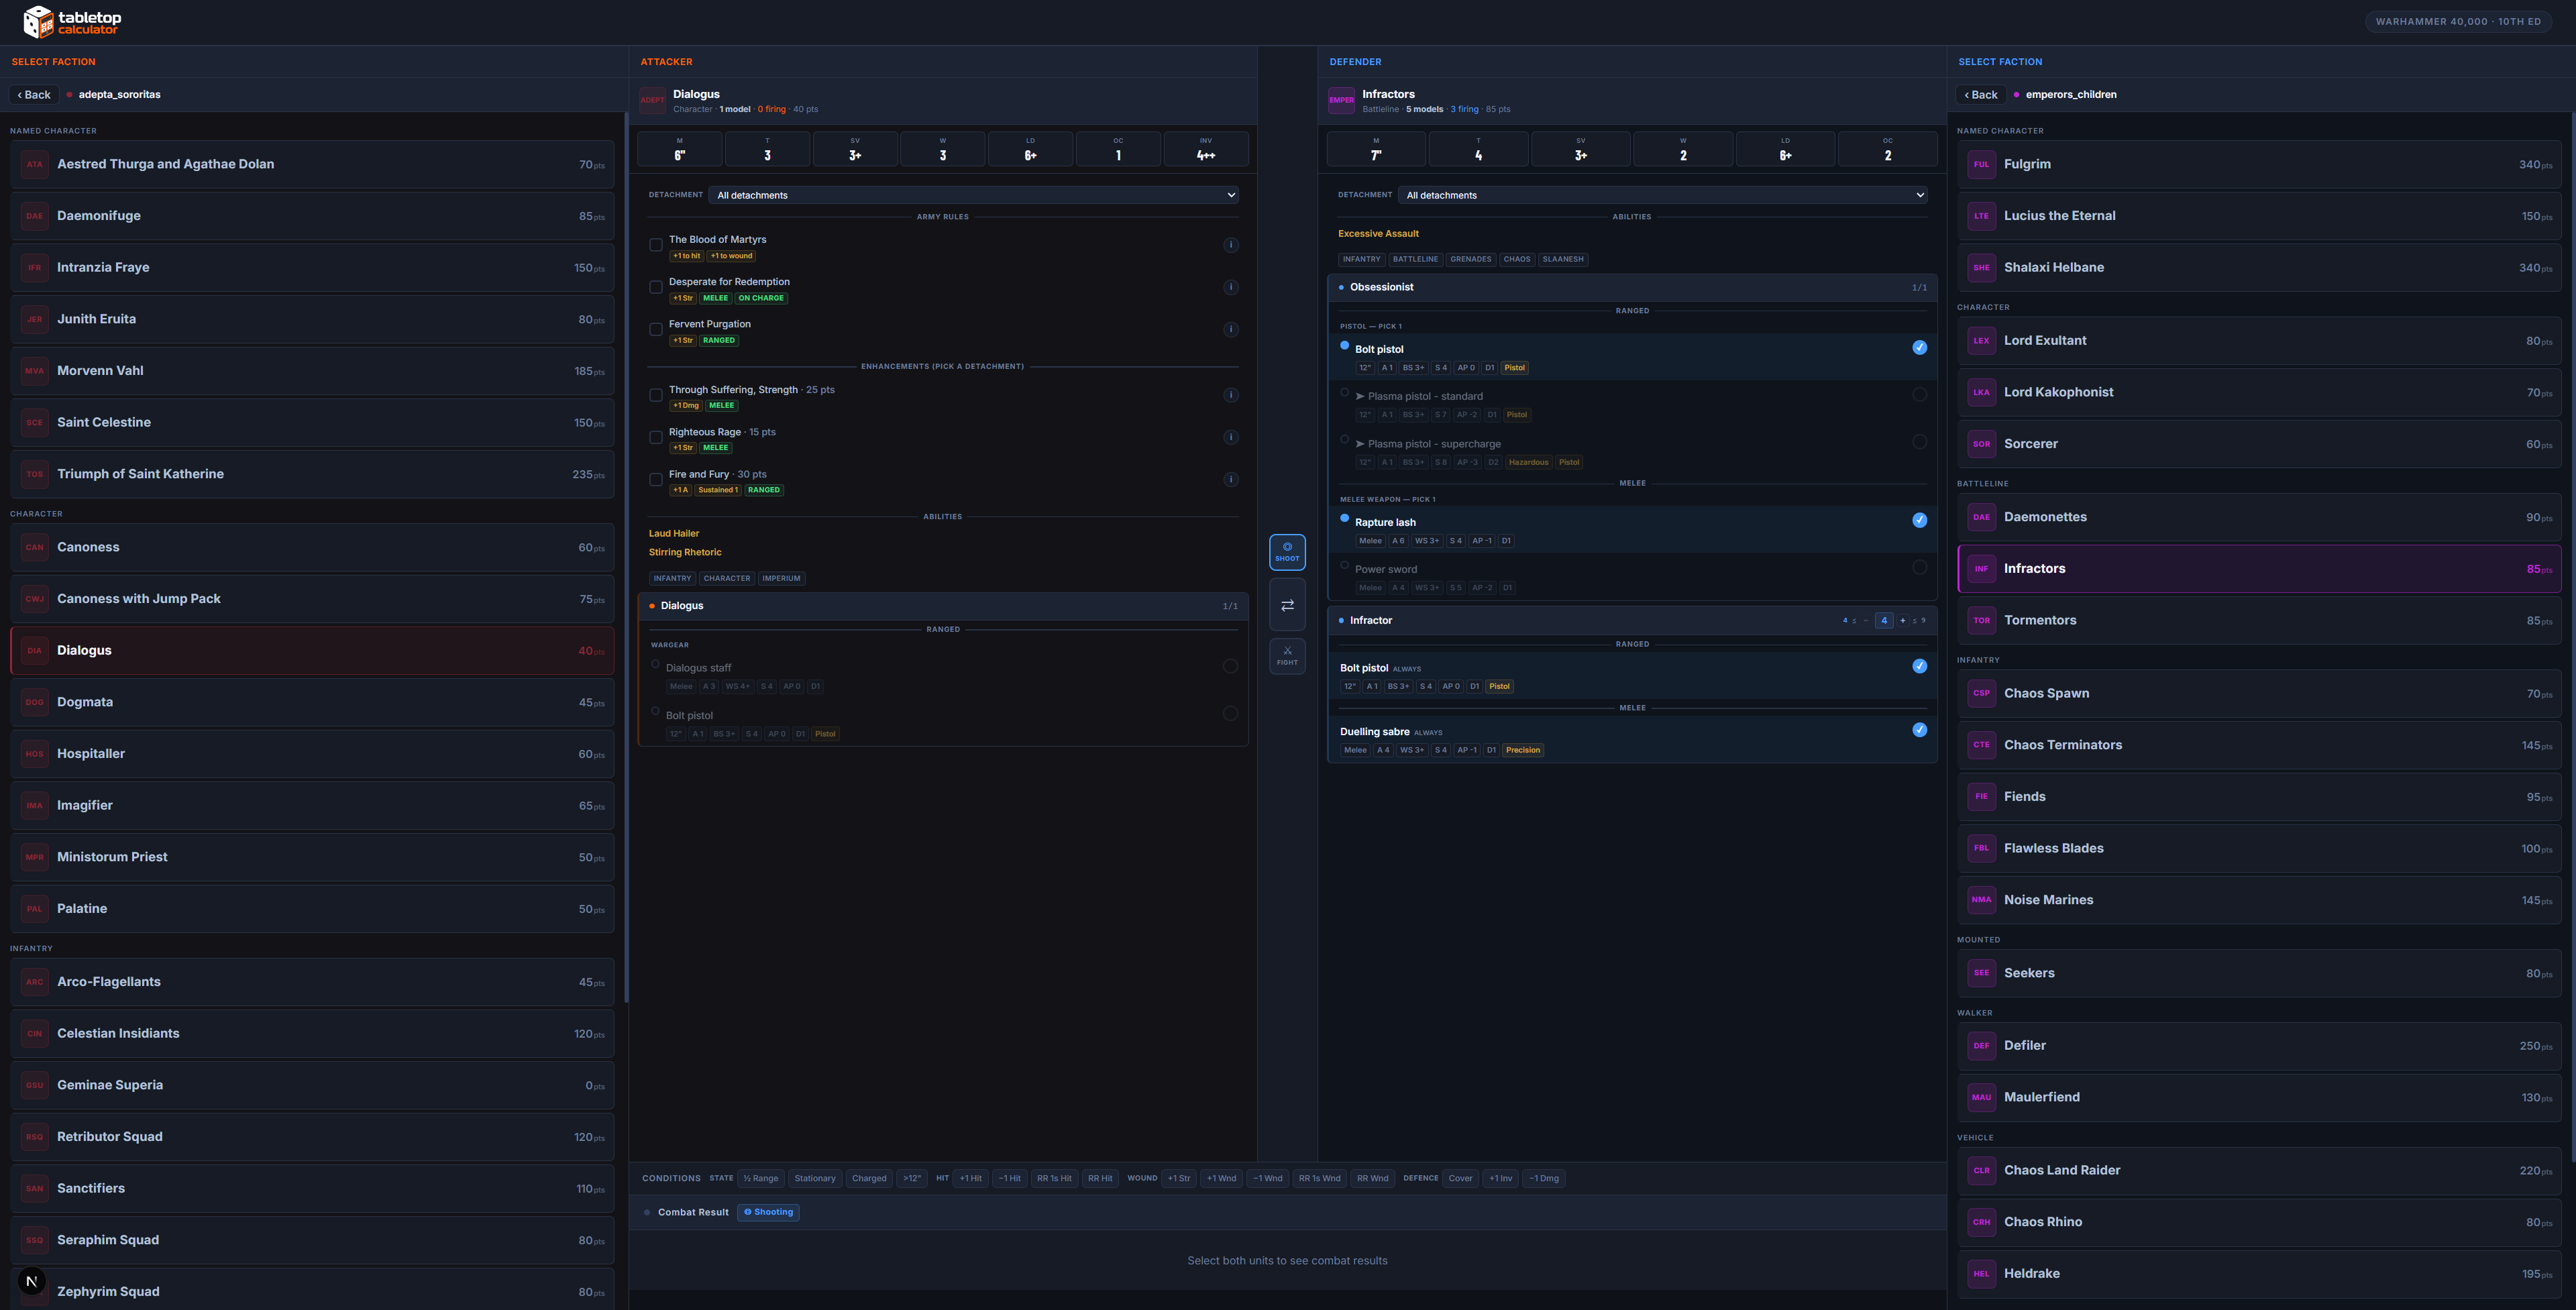Toggle the Charged condition
The width and height of the screenshot is (2576, 1310).
point(869,1178)
